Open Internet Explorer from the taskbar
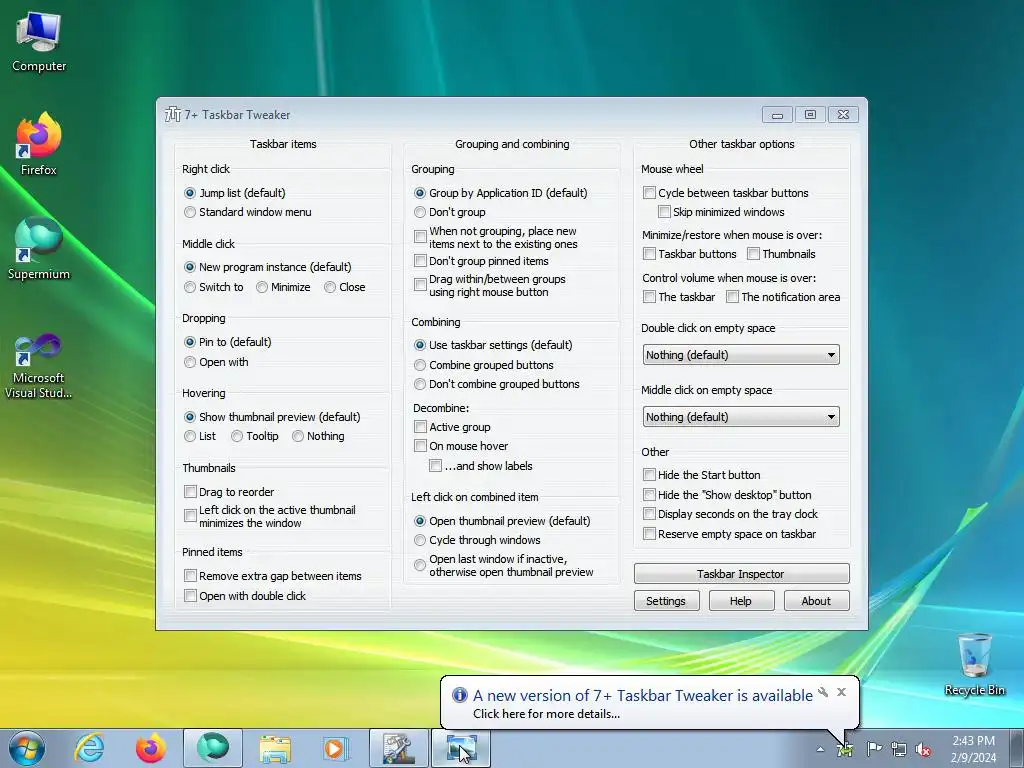The width and height of the screenshot is (1024, 768). pyautogui.click(x=89, y=748)
